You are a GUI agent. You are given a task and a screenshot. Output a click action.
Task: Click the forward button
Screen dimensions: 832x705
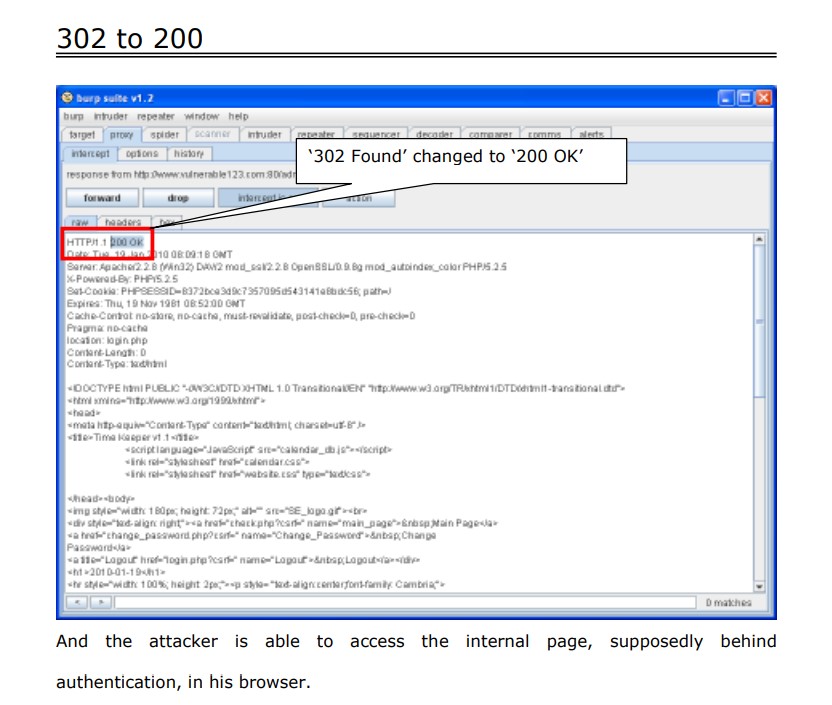coord(102,198)
